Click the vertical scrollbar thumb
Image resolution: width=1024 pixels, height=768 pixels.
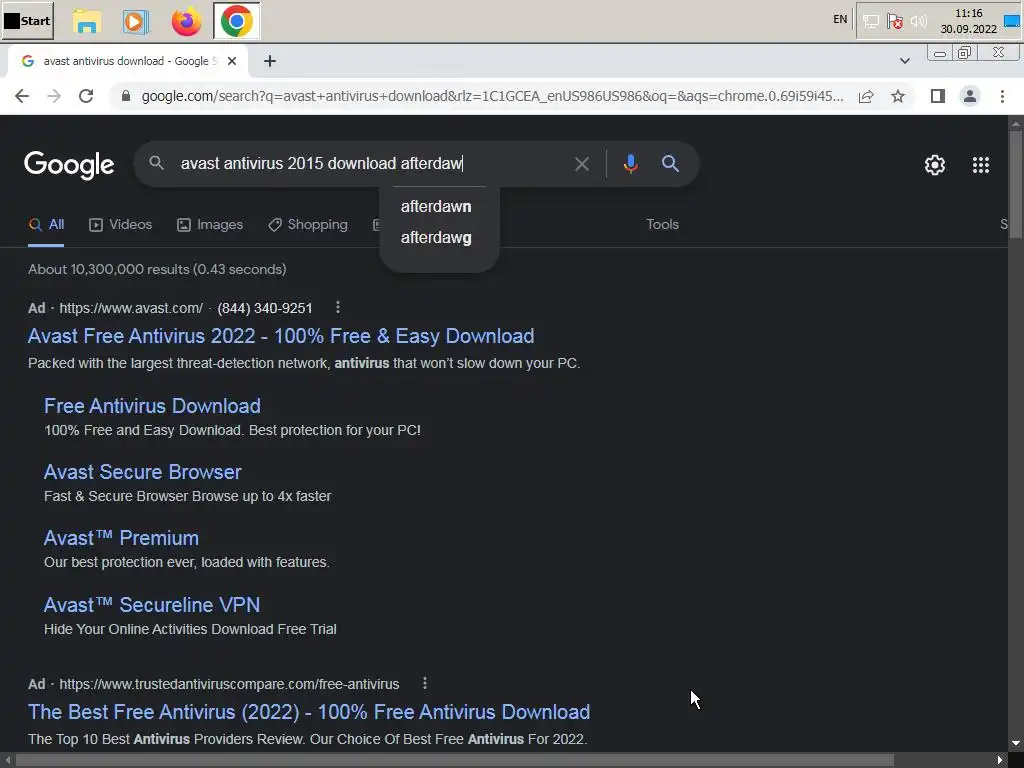click(x=1016, y=184)
